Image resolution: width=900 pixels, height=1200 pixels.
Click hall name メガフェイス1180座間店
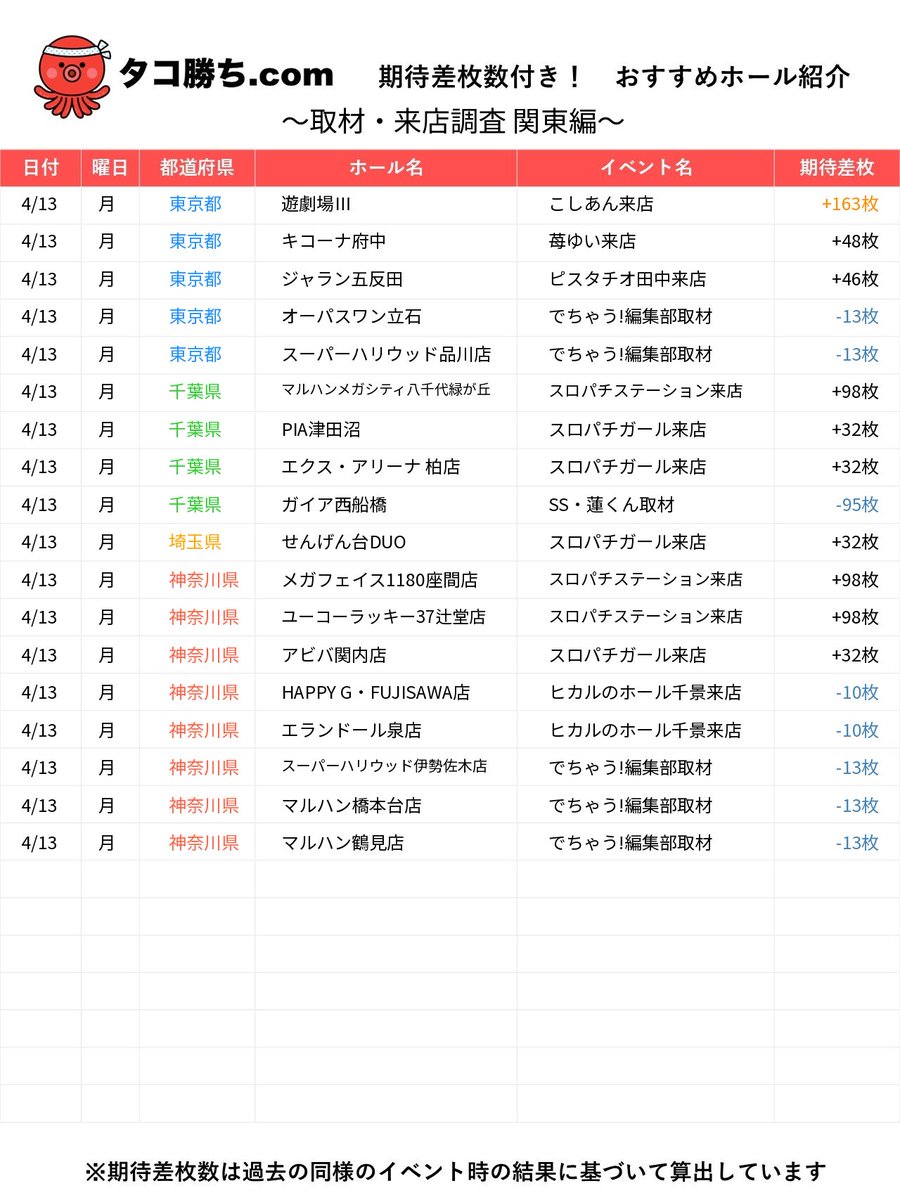(380, 579)
